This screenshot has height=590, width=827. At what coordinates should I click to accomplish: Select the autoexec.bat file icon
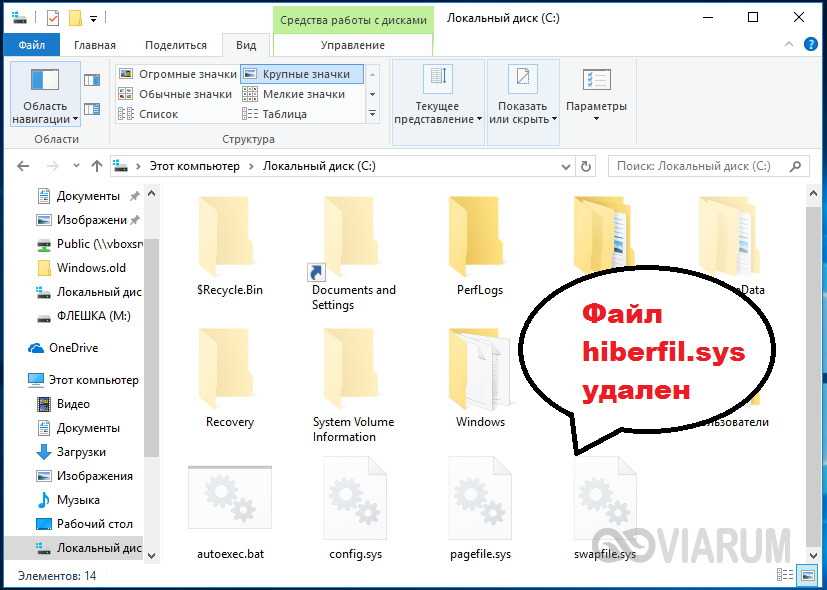229,502
